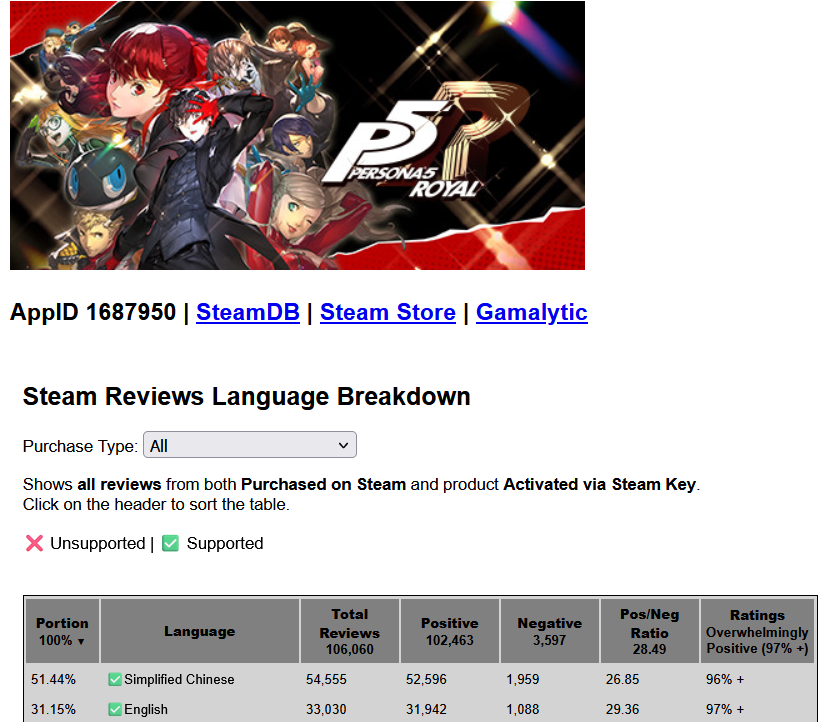Sort table by Portion header
The height and width of the screenshot is (722, 823).
[x=62, y=631]
